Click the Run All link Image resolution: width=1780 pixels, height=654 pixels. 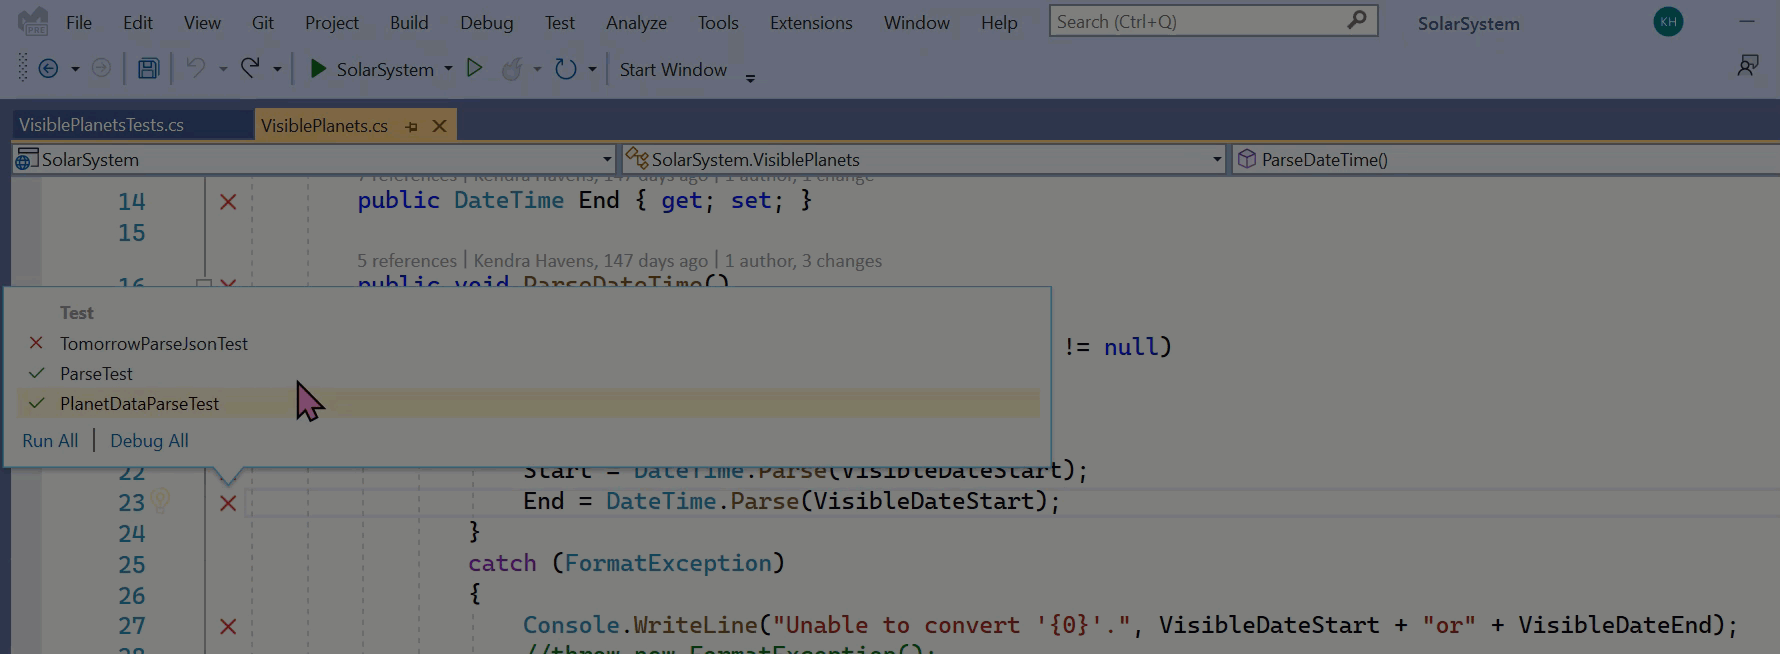tap(50, 441)
